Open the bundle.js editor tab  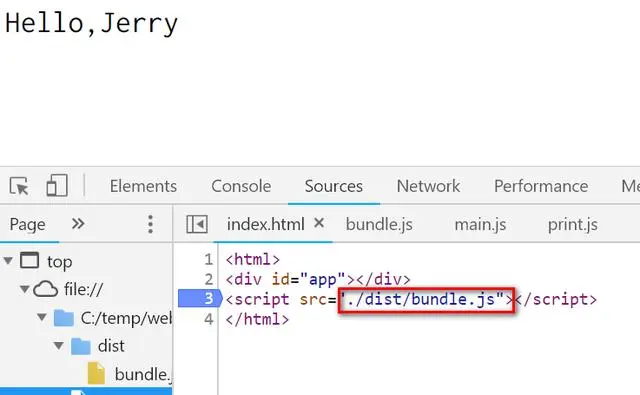pos(379,224)
